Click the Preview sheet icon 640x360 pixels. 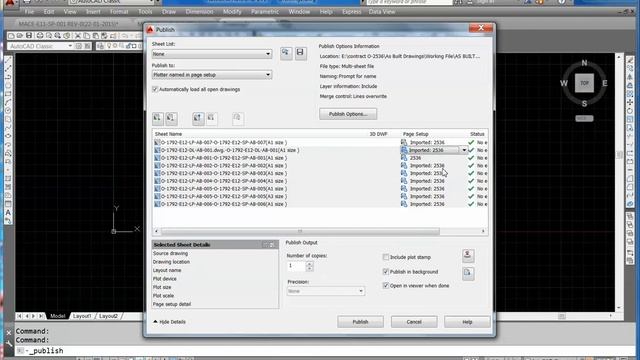point(238,119)
